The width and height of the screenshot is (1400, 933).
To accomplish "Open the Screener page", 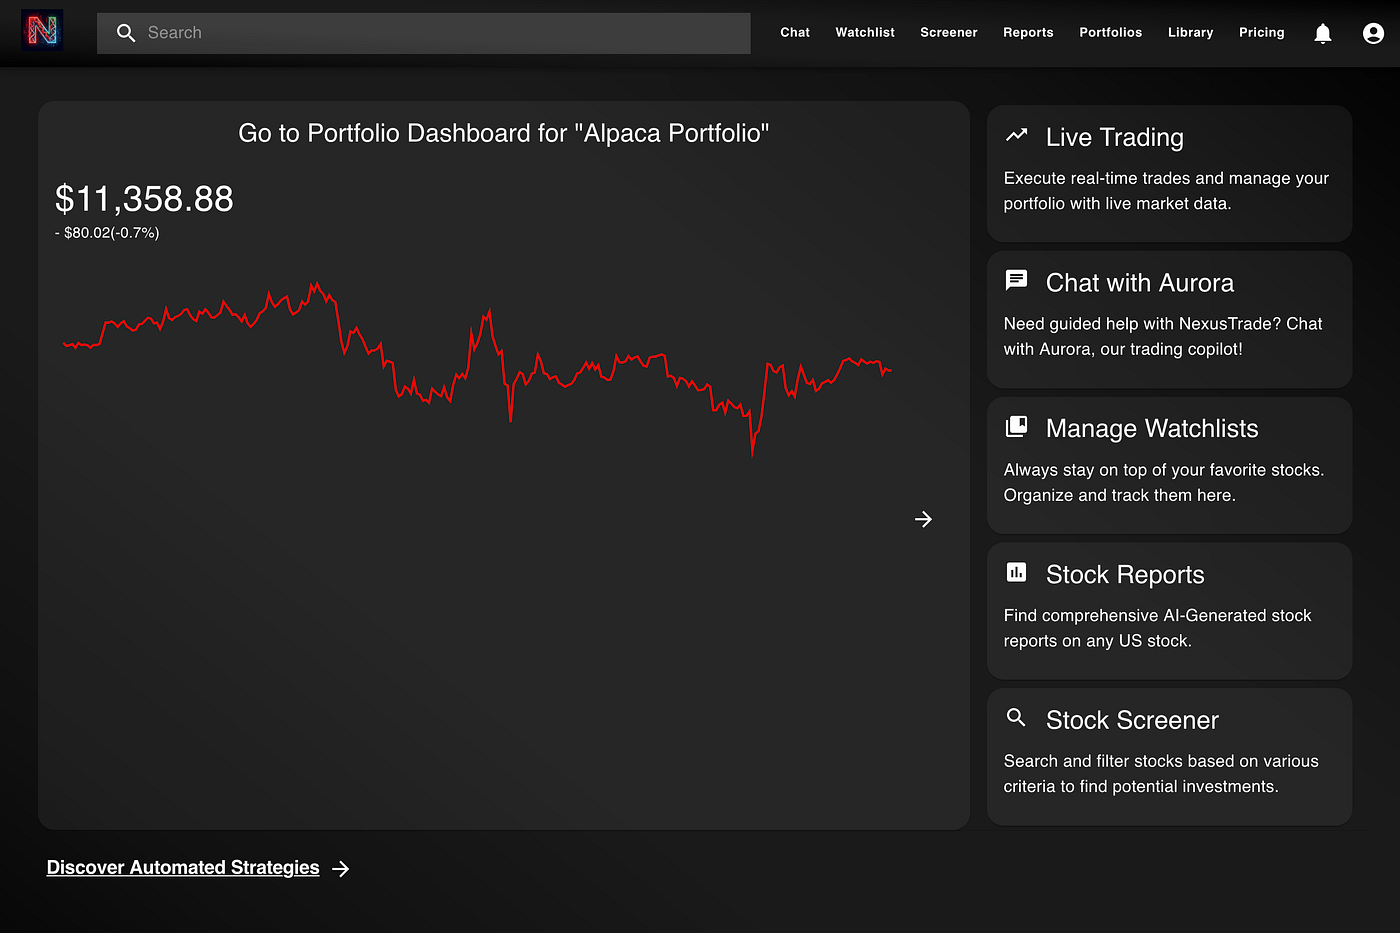I will point(948,32).
